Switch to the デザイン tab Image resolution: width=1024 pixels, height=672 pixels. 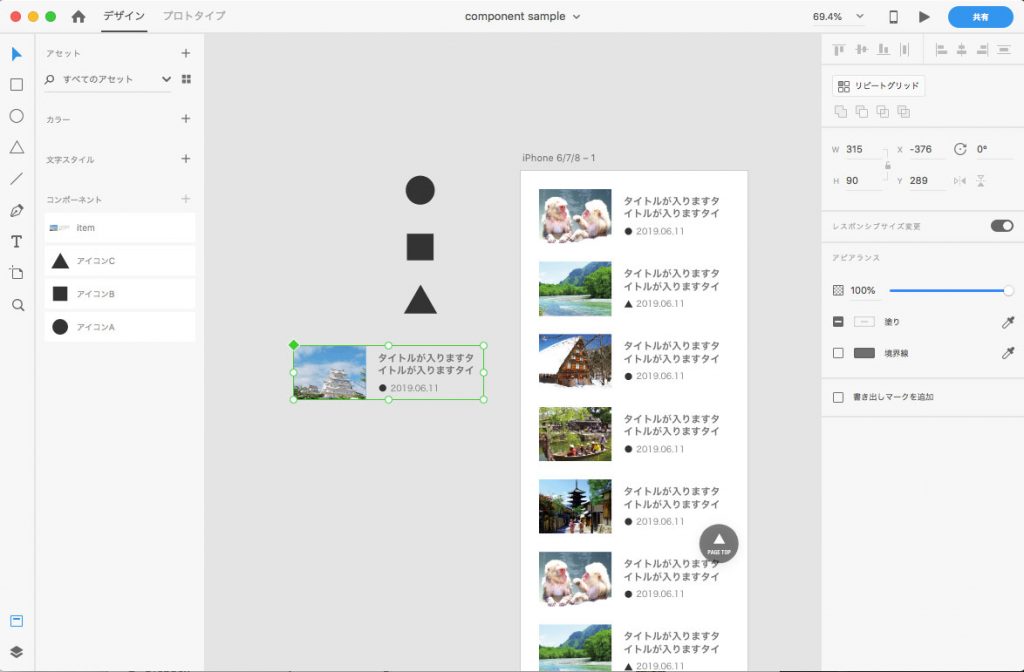click(x=125, y=16)
